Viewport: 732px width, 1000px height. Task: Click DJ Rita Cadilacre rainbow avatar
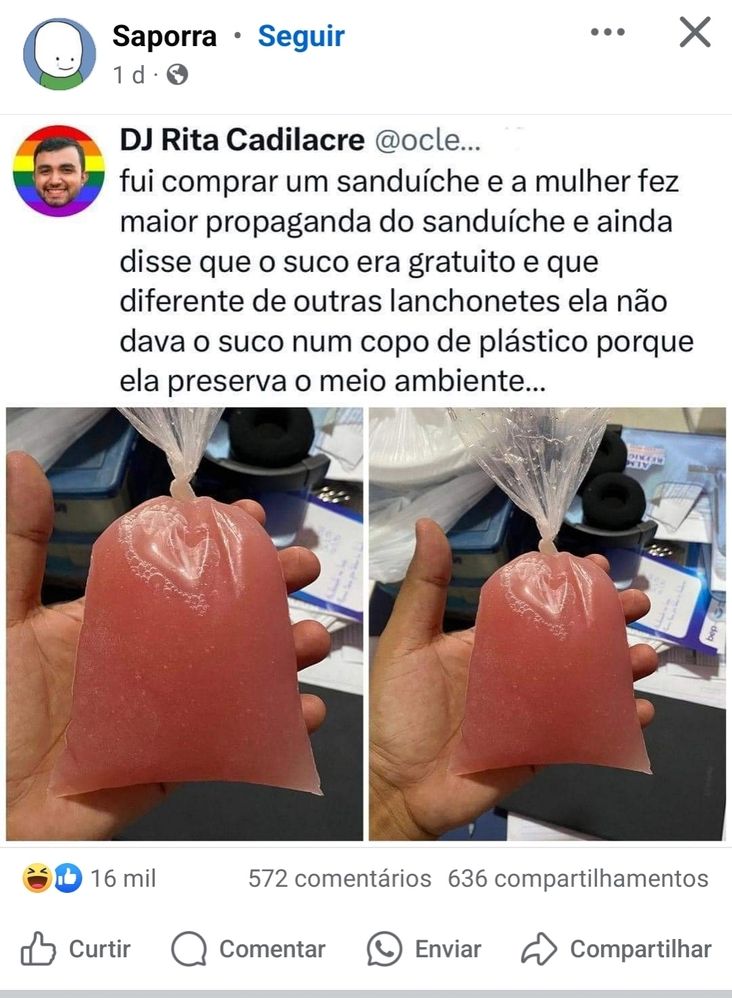pyautogui.click(x=59, y=171)
